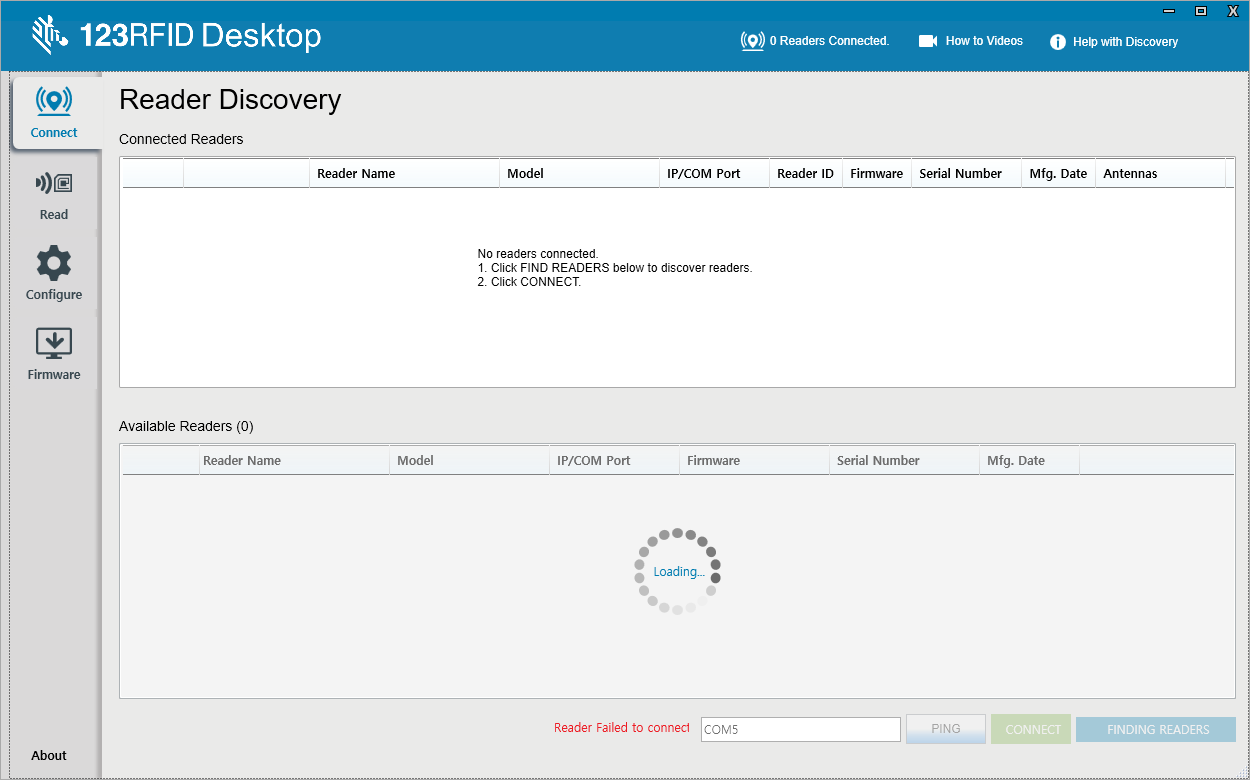1250x780 pixels.
Task: Open the Firmware download icon
Action: [x=53, y=345]
